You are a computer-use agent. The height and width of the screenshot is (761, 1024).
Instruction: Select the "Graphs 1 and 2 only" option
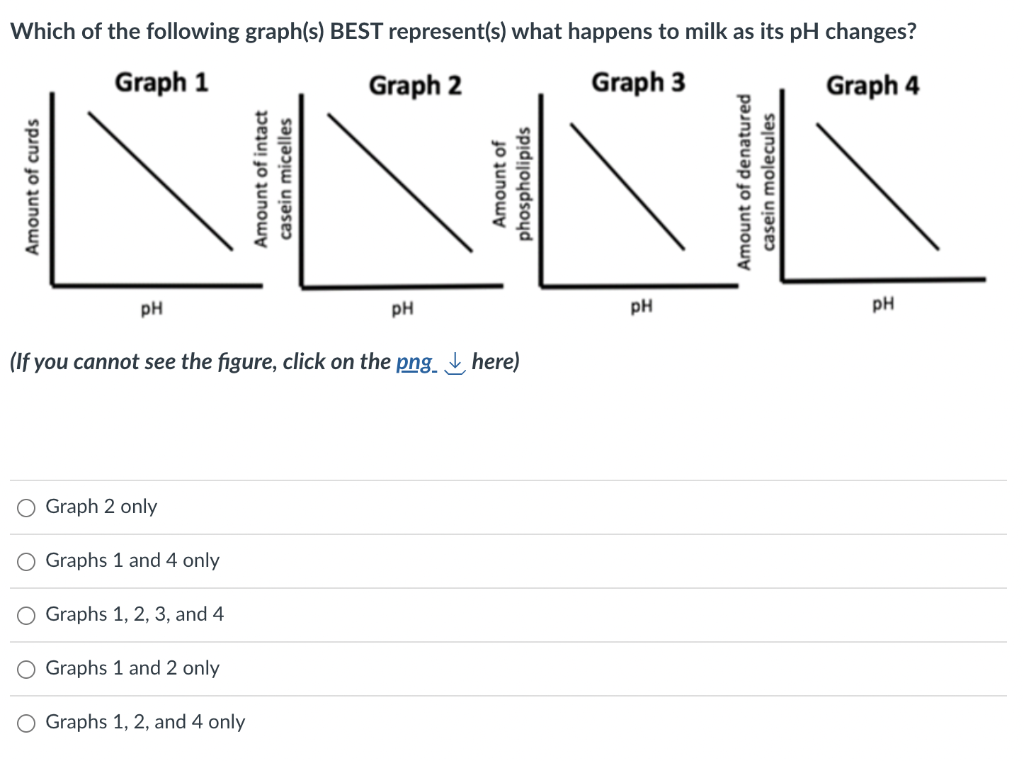click(25, 668)
